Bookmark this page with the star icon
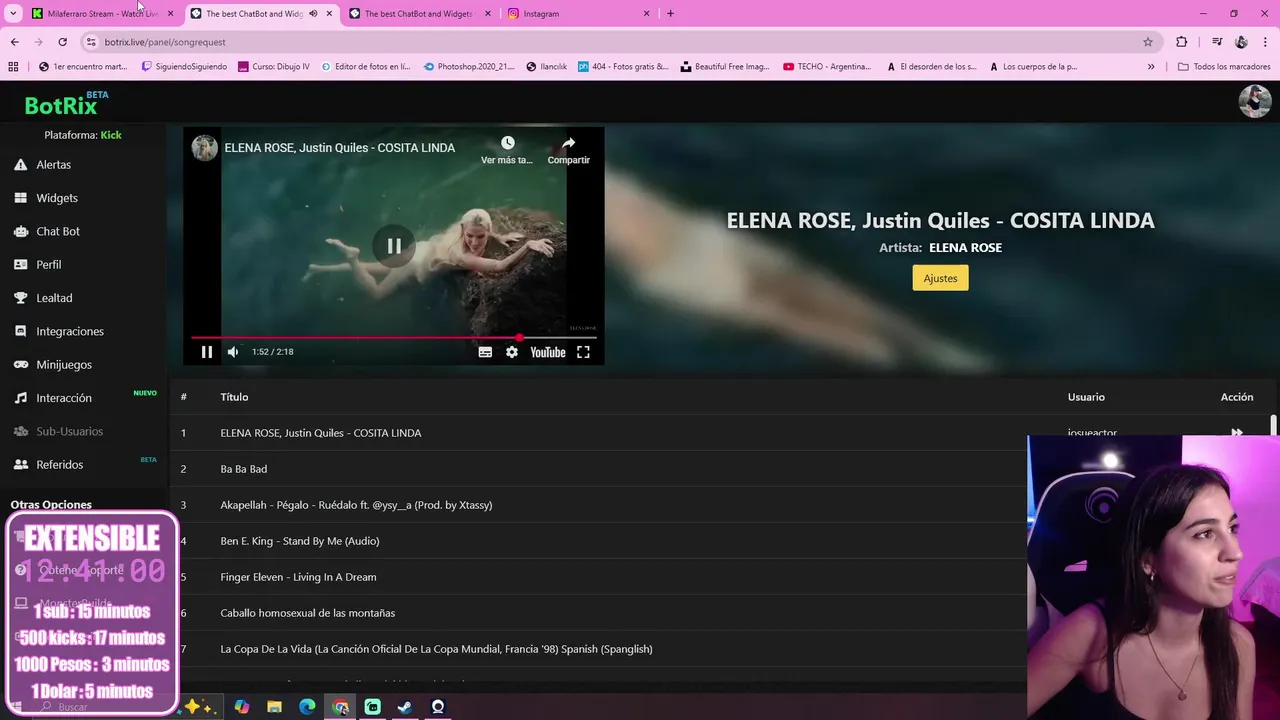1280x720 pixels. [x=1148, y=42]
